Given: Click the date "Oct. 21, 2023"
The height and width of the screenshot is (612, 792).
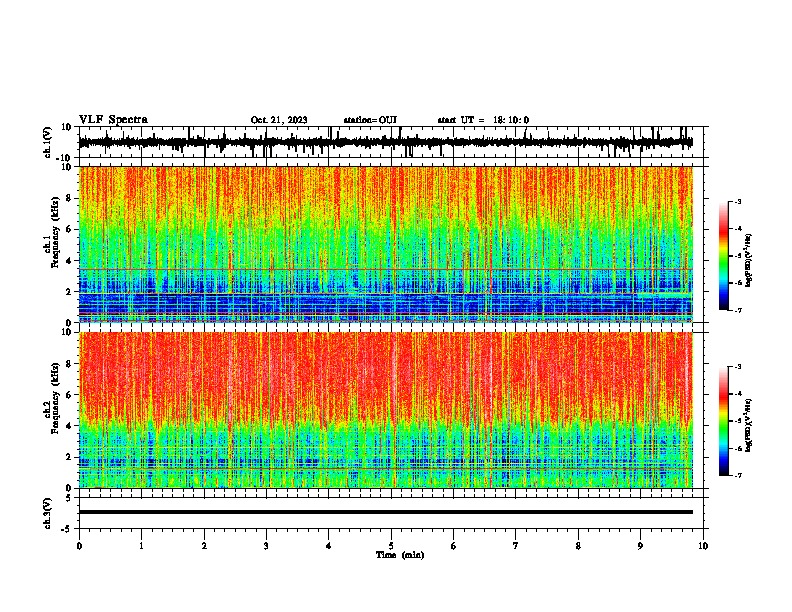Looking at the screenshot, I should pos(279,120).
